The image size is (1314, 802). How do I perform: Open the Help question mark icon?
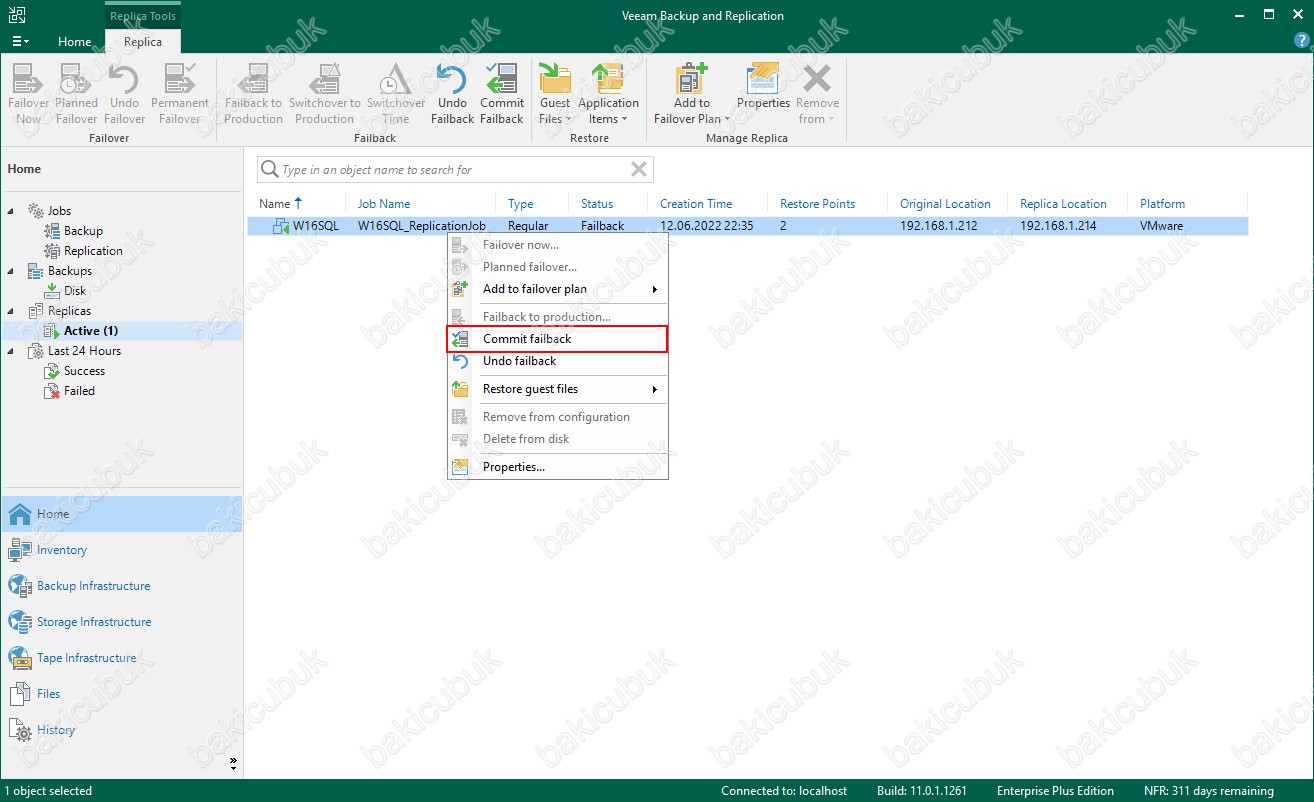(x=1301, y=41)
